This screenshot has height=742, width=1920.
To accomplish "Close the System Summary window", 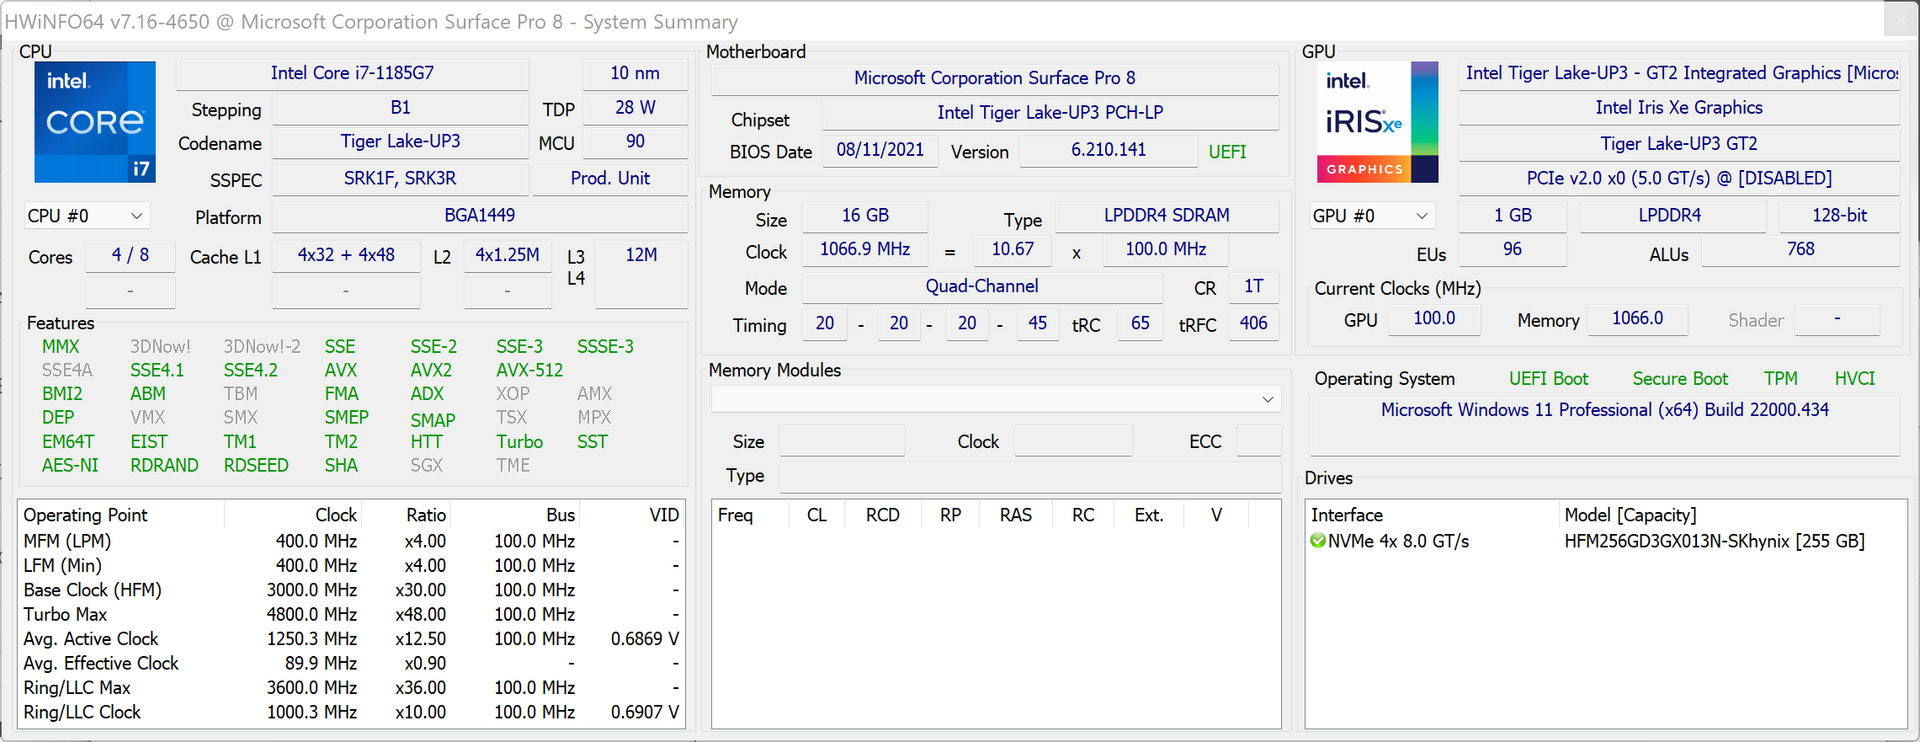I will pos(1900,18).
